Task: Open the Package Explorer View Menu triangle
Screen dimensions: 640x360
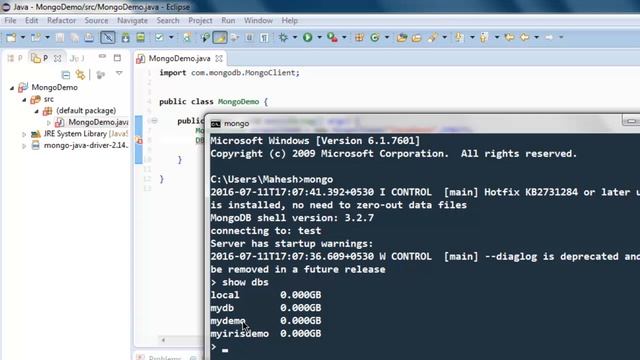Action: click(119, 73)
